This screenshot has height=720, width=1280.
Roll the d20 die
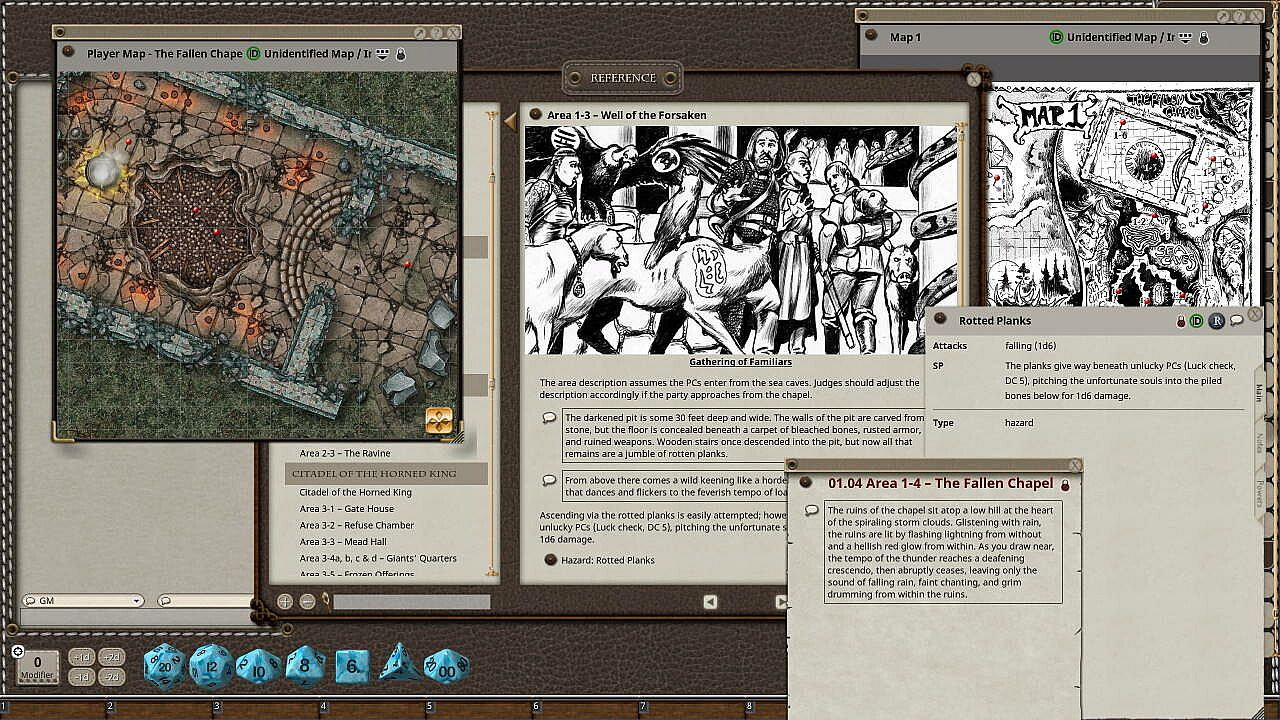tap(165, 666)
